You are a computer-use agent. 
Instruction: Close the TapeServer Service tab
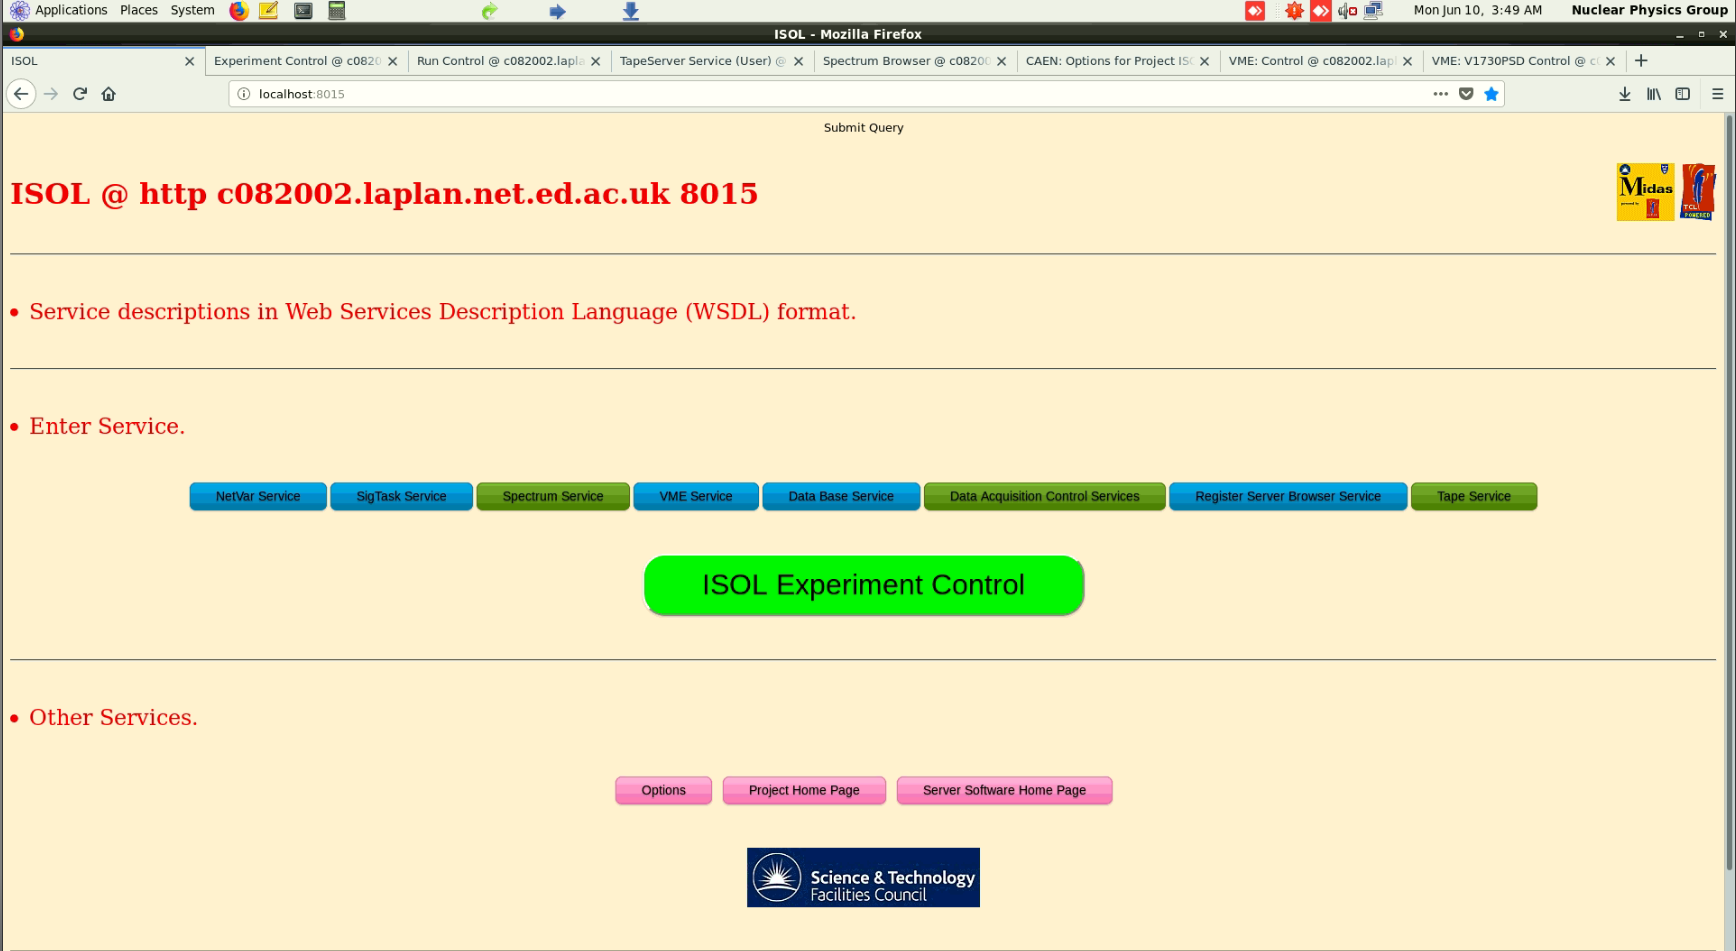pyautogui.click(x=799, y=61)
